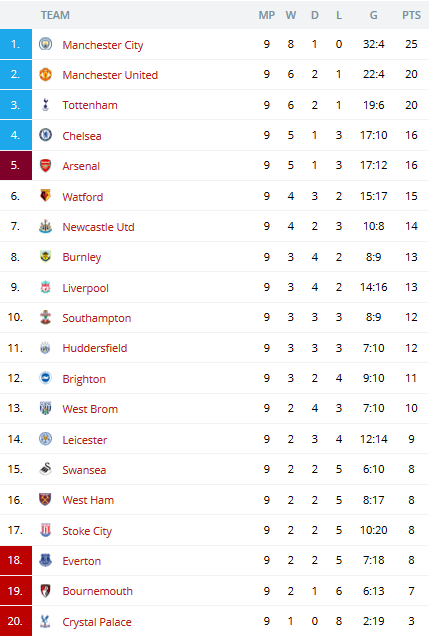The height and width of the screenshot is (636, 429).
Task: Click the Arsenal cannon crest icon
Action: (x=45, y=165)
